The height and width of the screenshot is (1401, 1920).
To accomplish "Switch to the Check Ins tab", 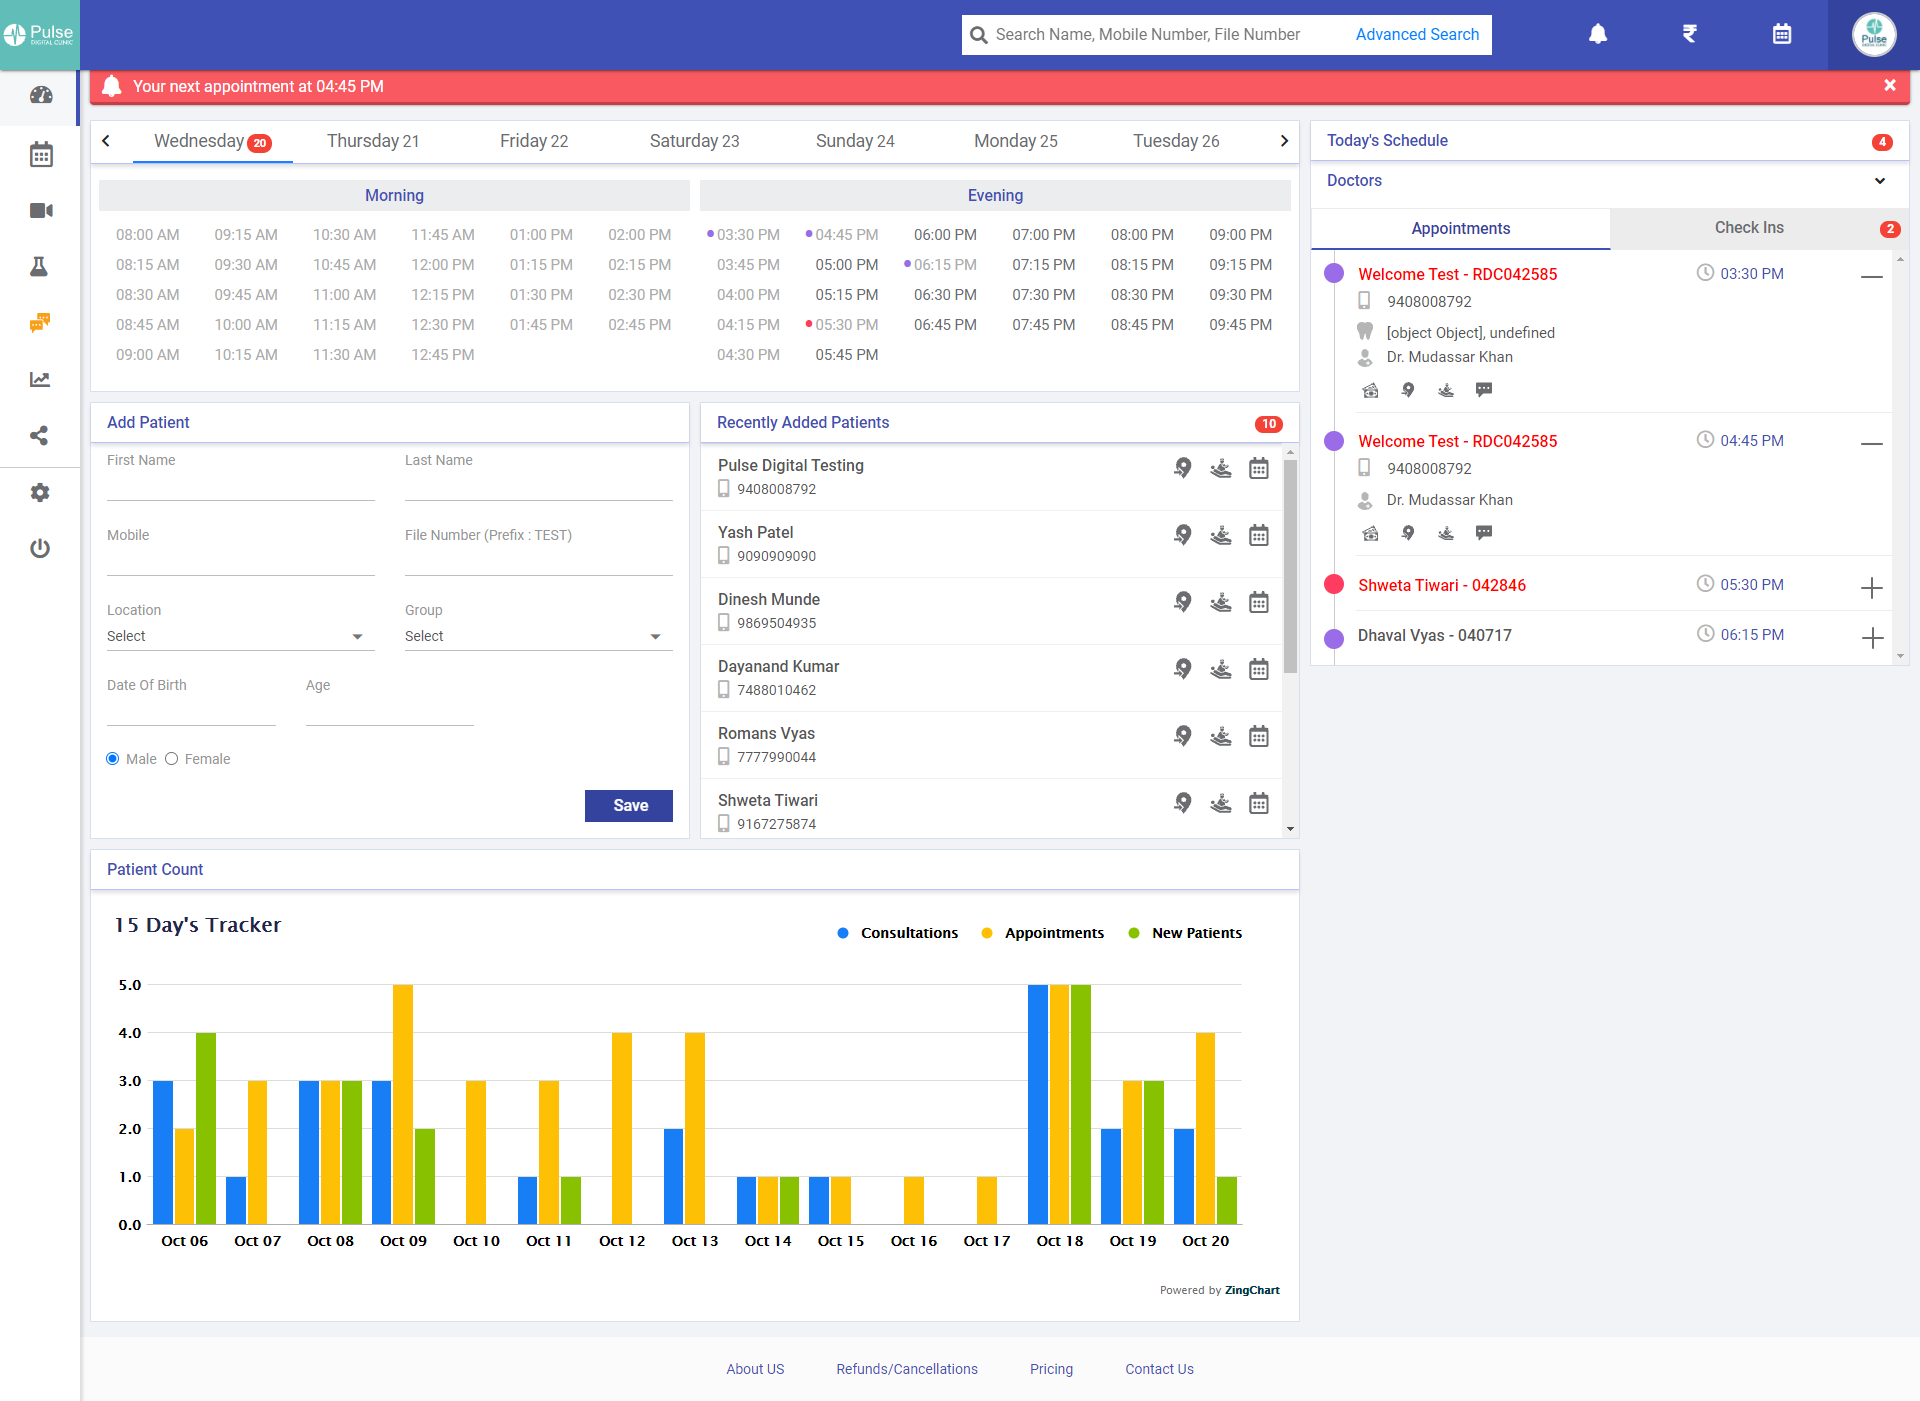I will coord(1748,228).
